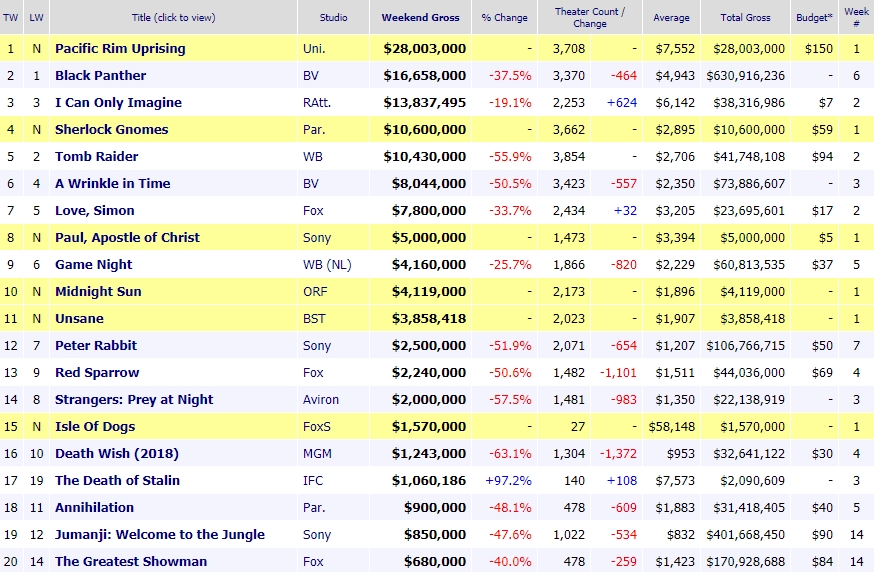Click the +624 theater change value
Image resolution: width=874 pixels, height=572 pixels.
coord(622,103)
